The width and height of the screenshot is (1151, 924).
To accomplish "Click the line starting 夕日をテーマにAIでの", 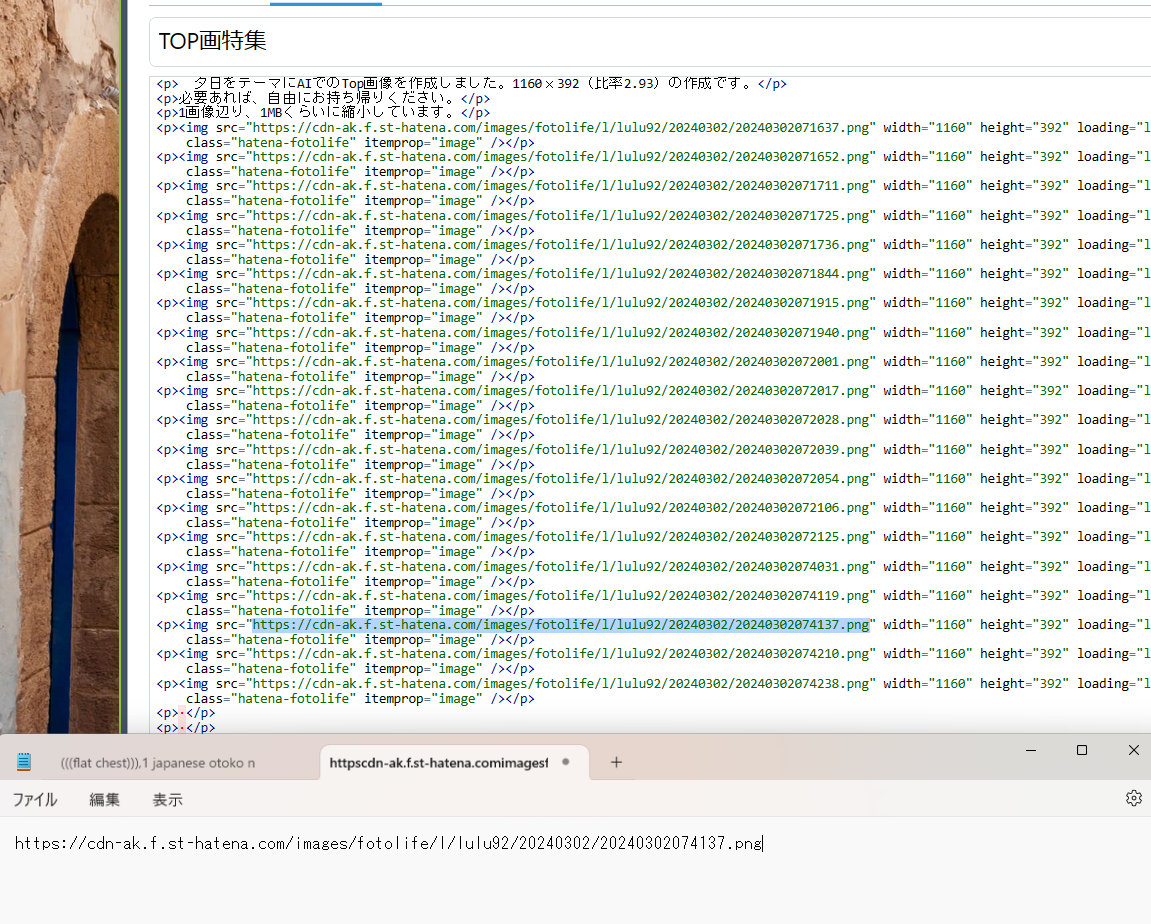I will coord(471,84).
